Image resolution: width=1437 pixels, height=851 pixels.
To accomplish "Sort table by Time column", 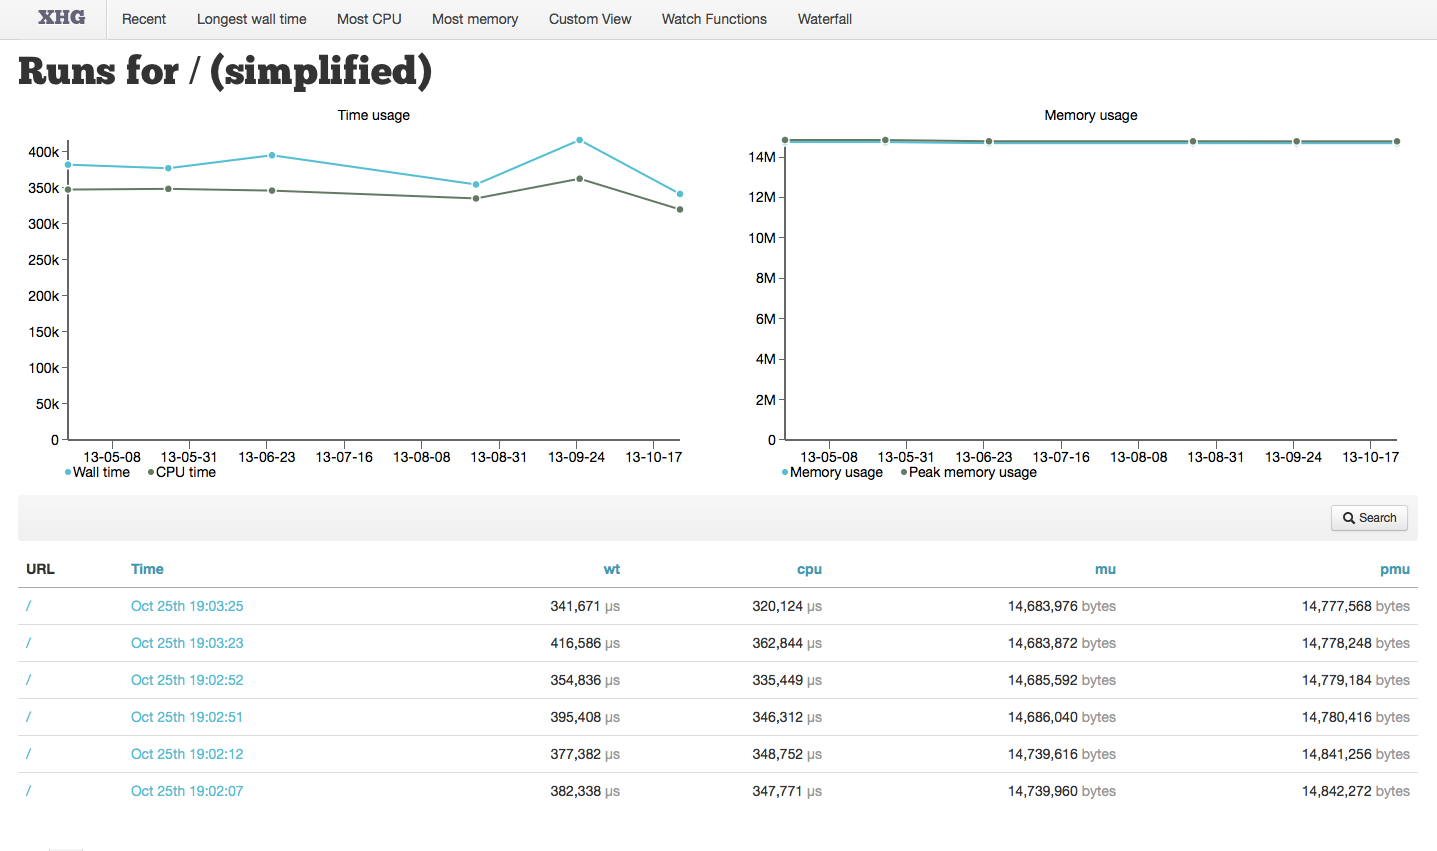I will click(x=147, y=569).
